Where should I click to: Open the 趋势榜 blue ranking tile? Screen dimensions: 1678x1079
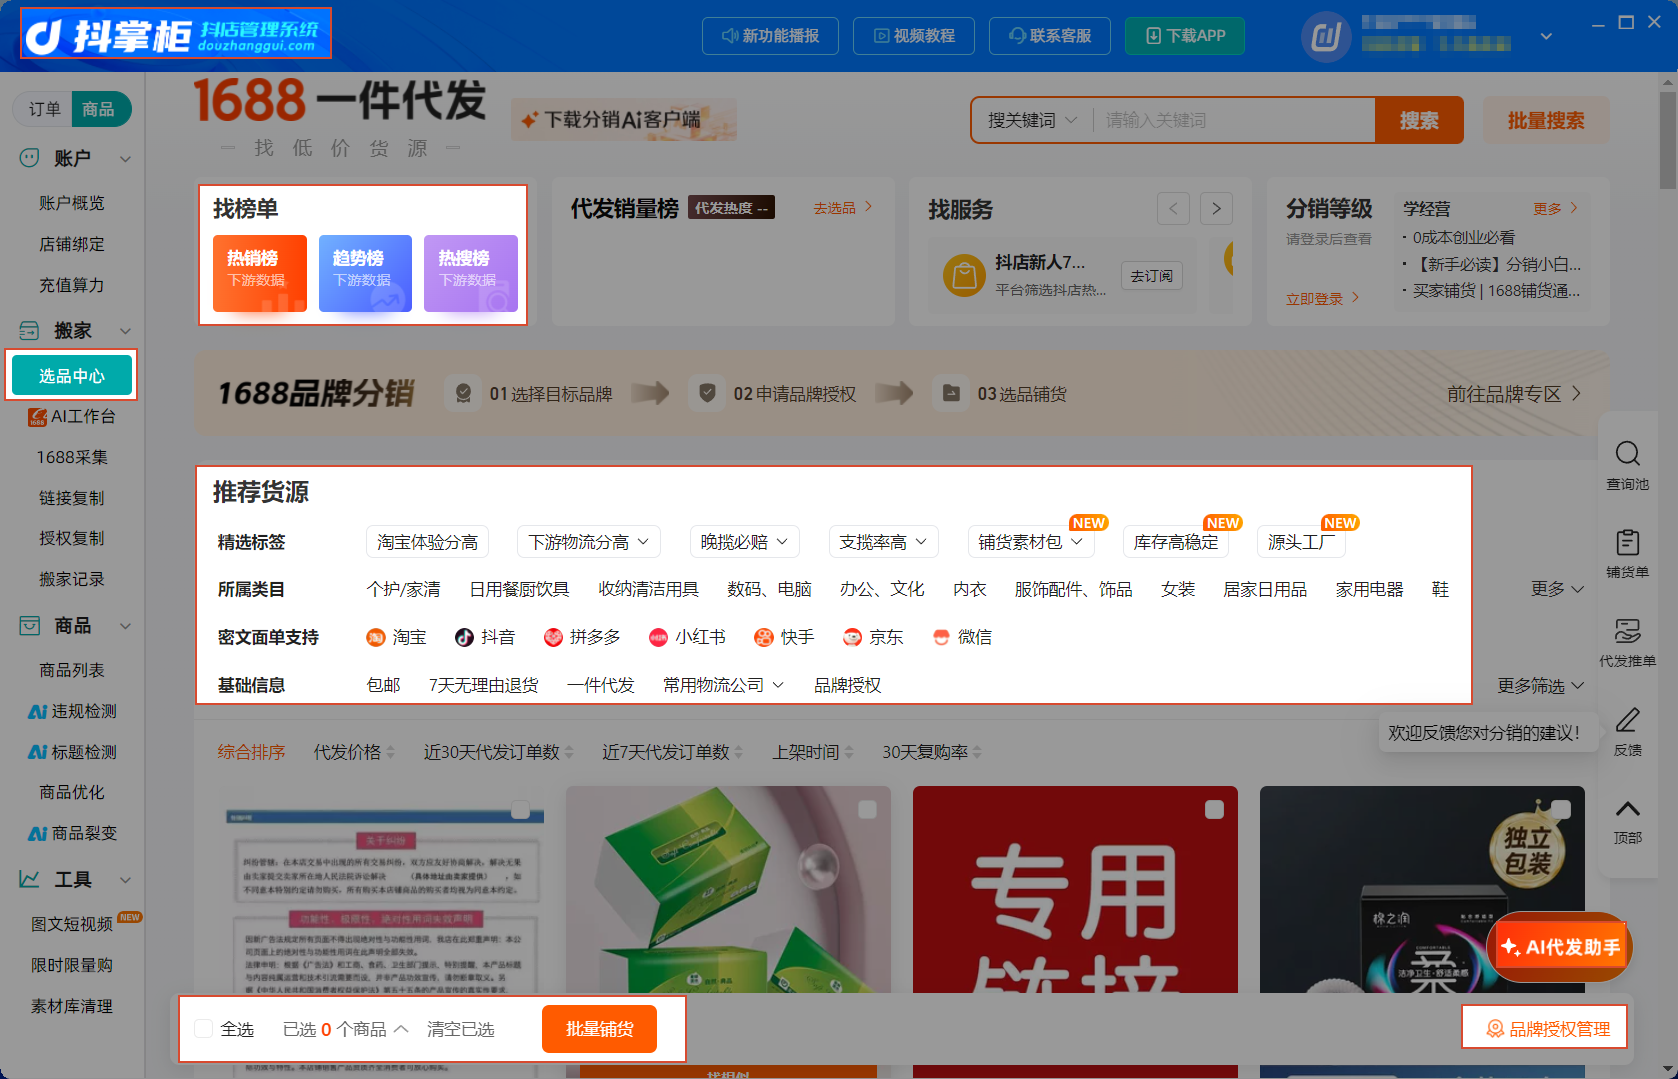(x=365, y=273)
